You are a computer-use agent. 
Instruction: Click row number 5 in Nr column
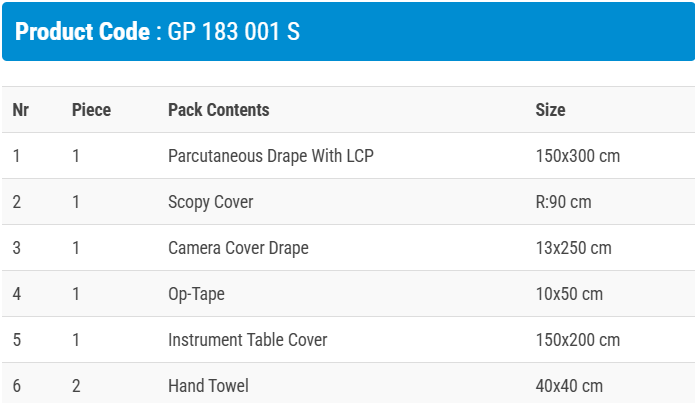click(17, 340)
